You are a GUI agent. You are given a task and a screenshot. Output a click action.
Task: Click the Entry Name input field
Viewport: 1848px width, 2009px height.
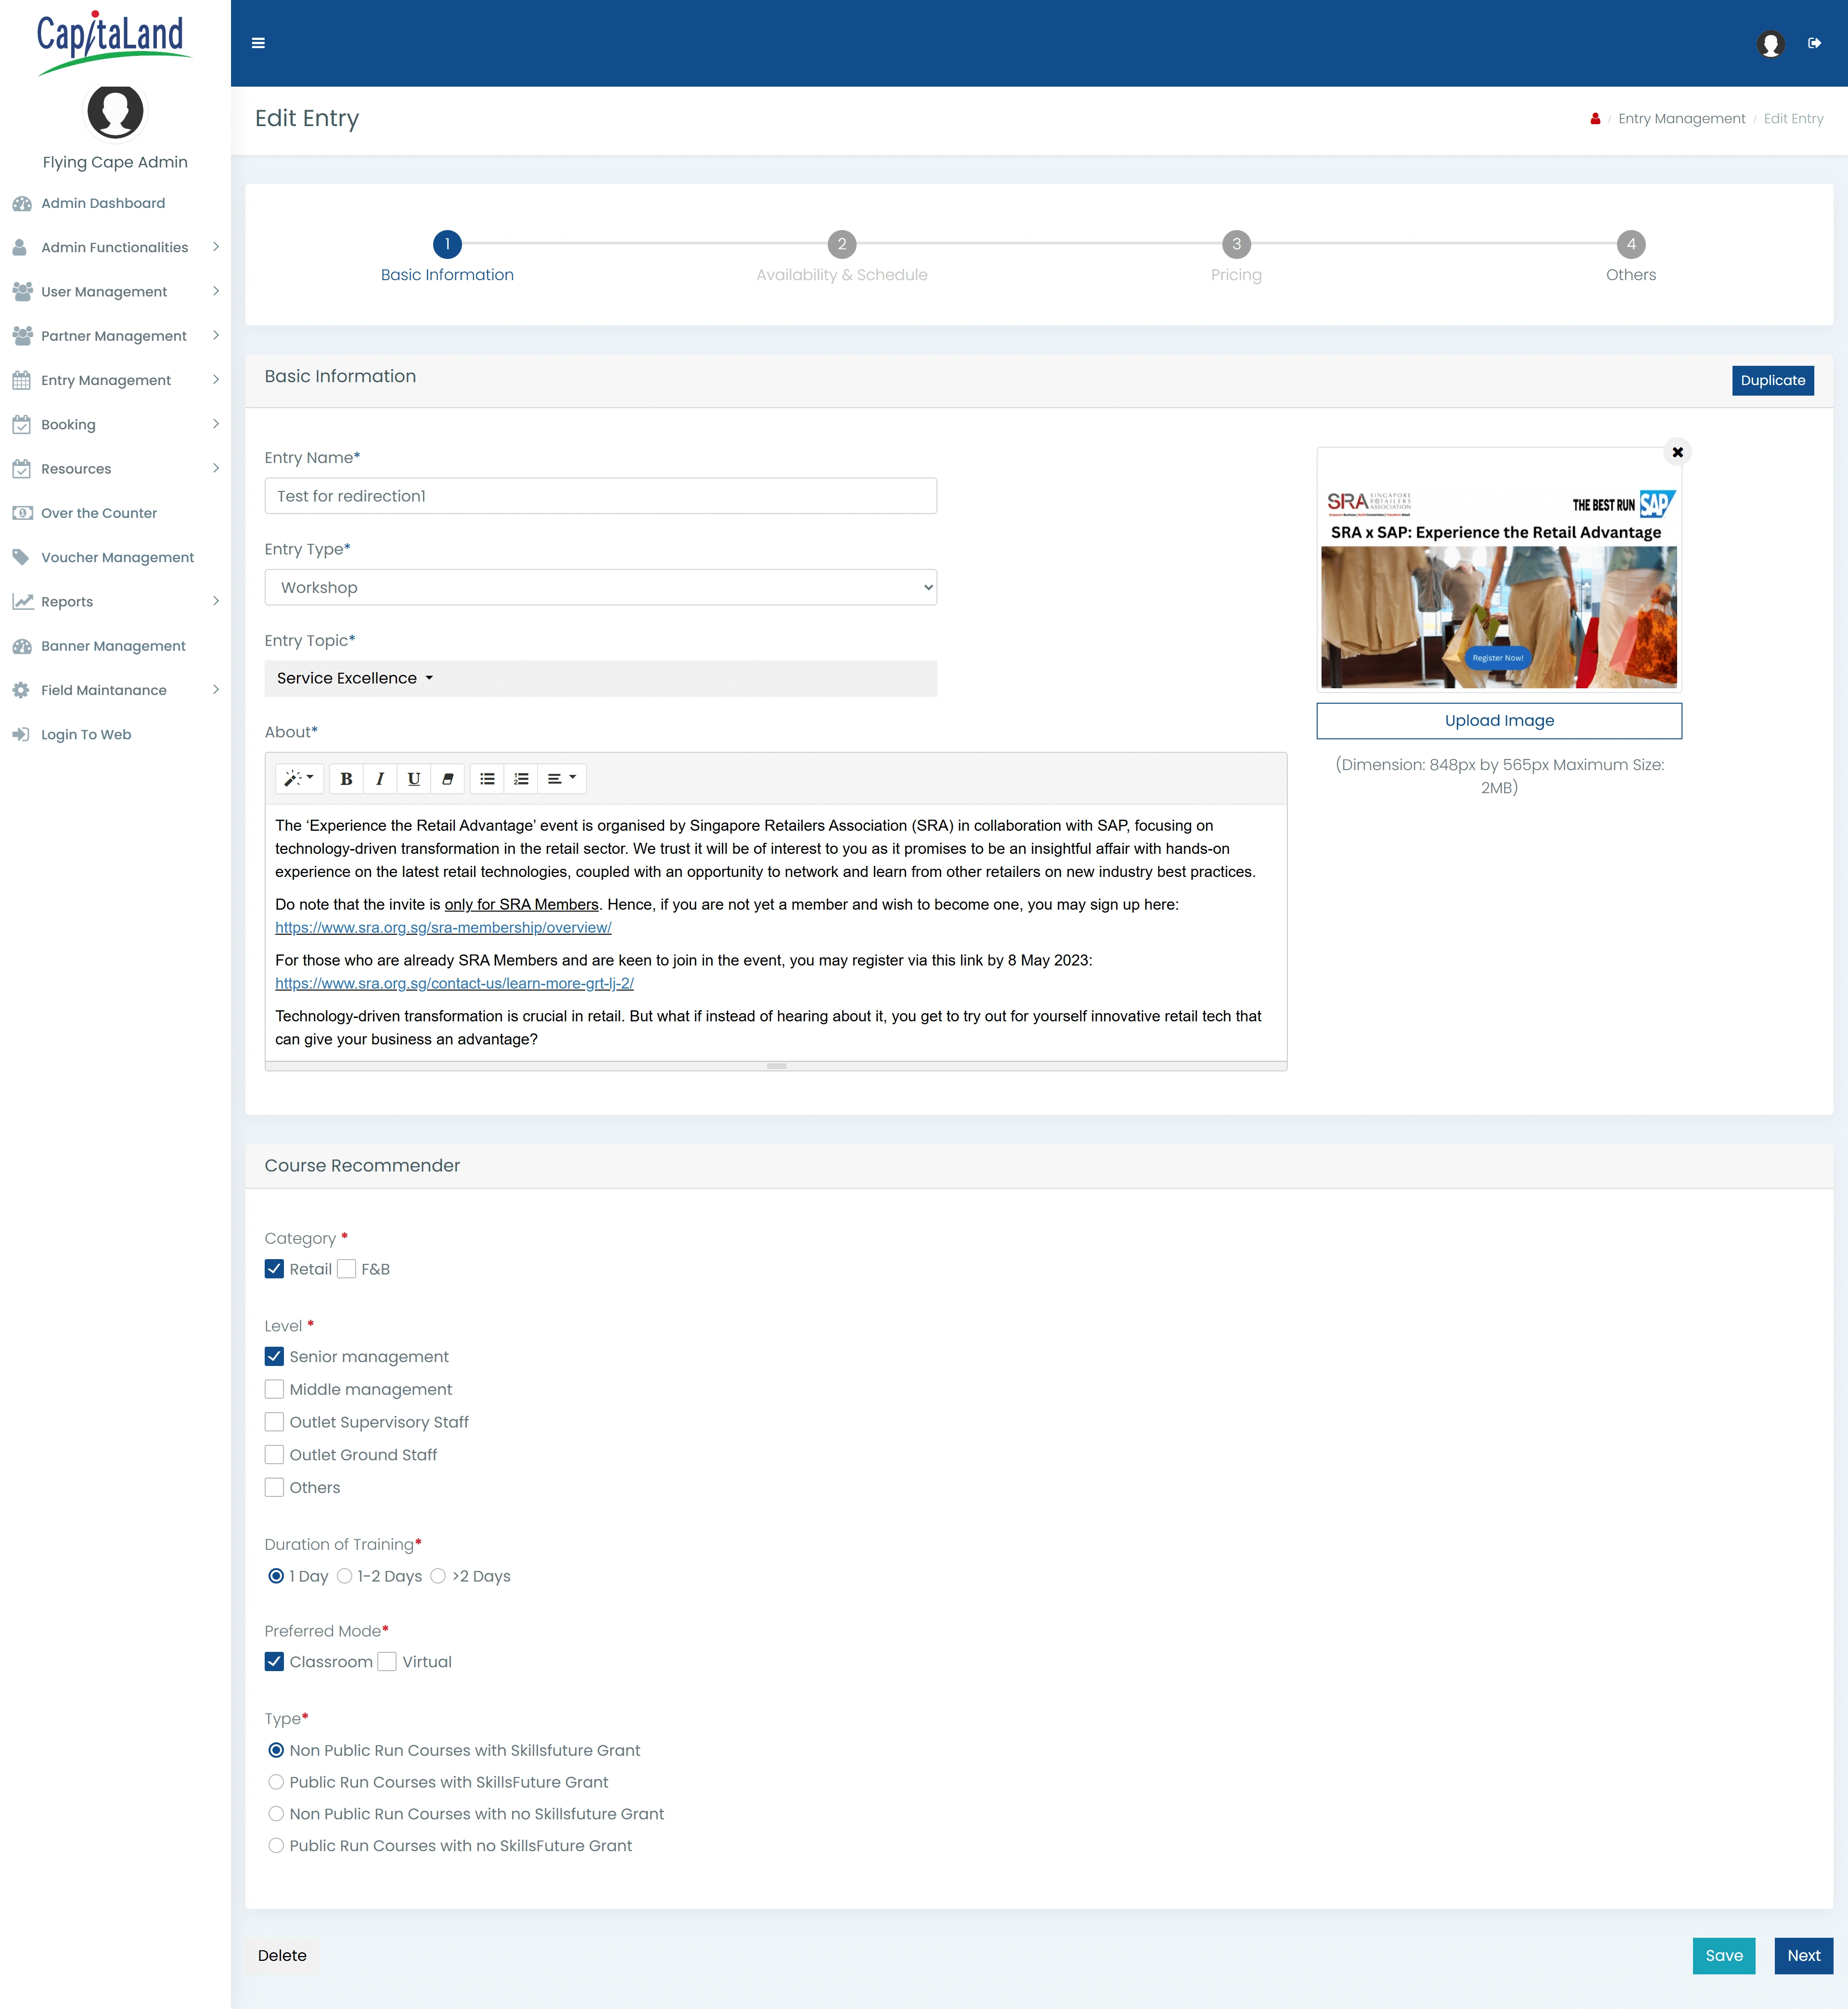coord(600,496)
